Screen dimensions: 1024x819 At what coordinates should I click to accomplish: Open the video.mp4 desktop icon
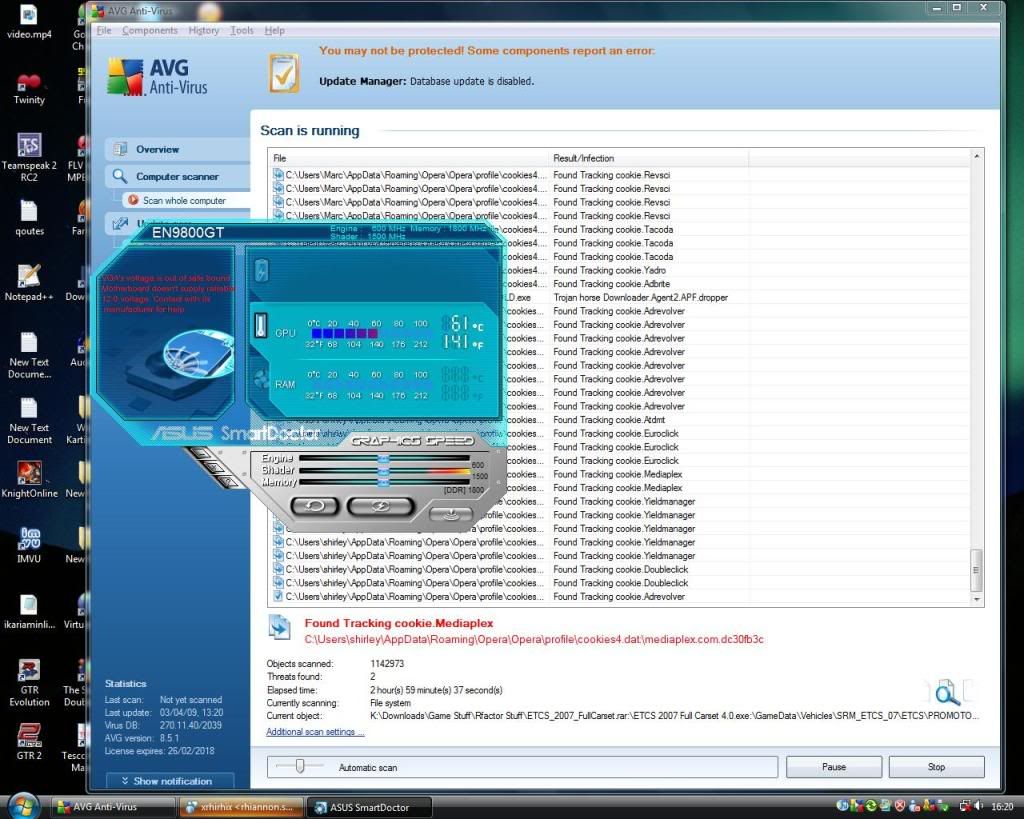29,21
